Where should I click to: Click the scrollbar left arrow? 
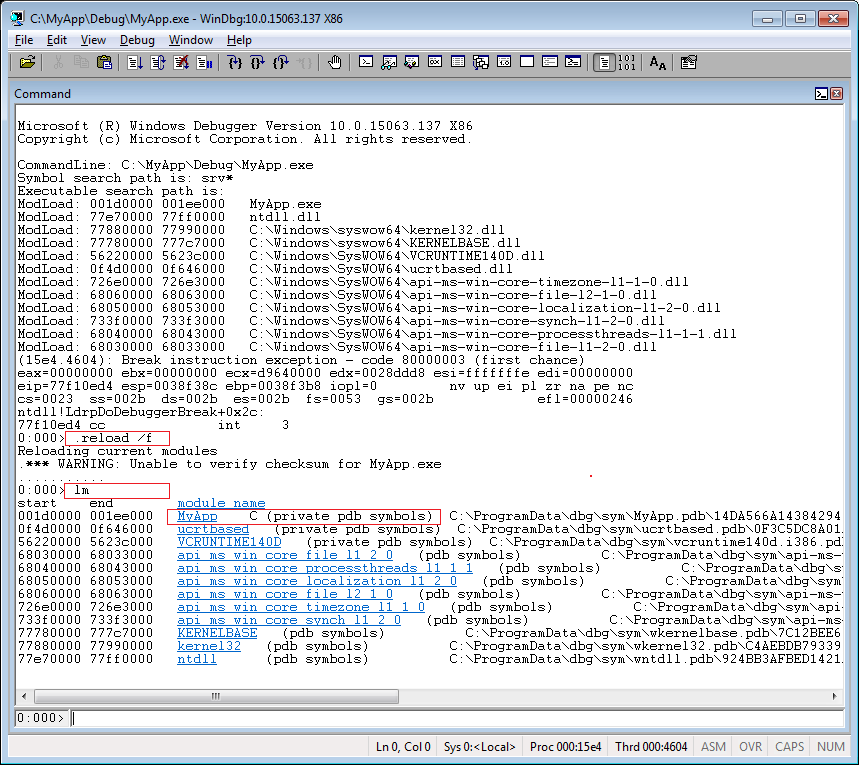click(x=24, y=697)
